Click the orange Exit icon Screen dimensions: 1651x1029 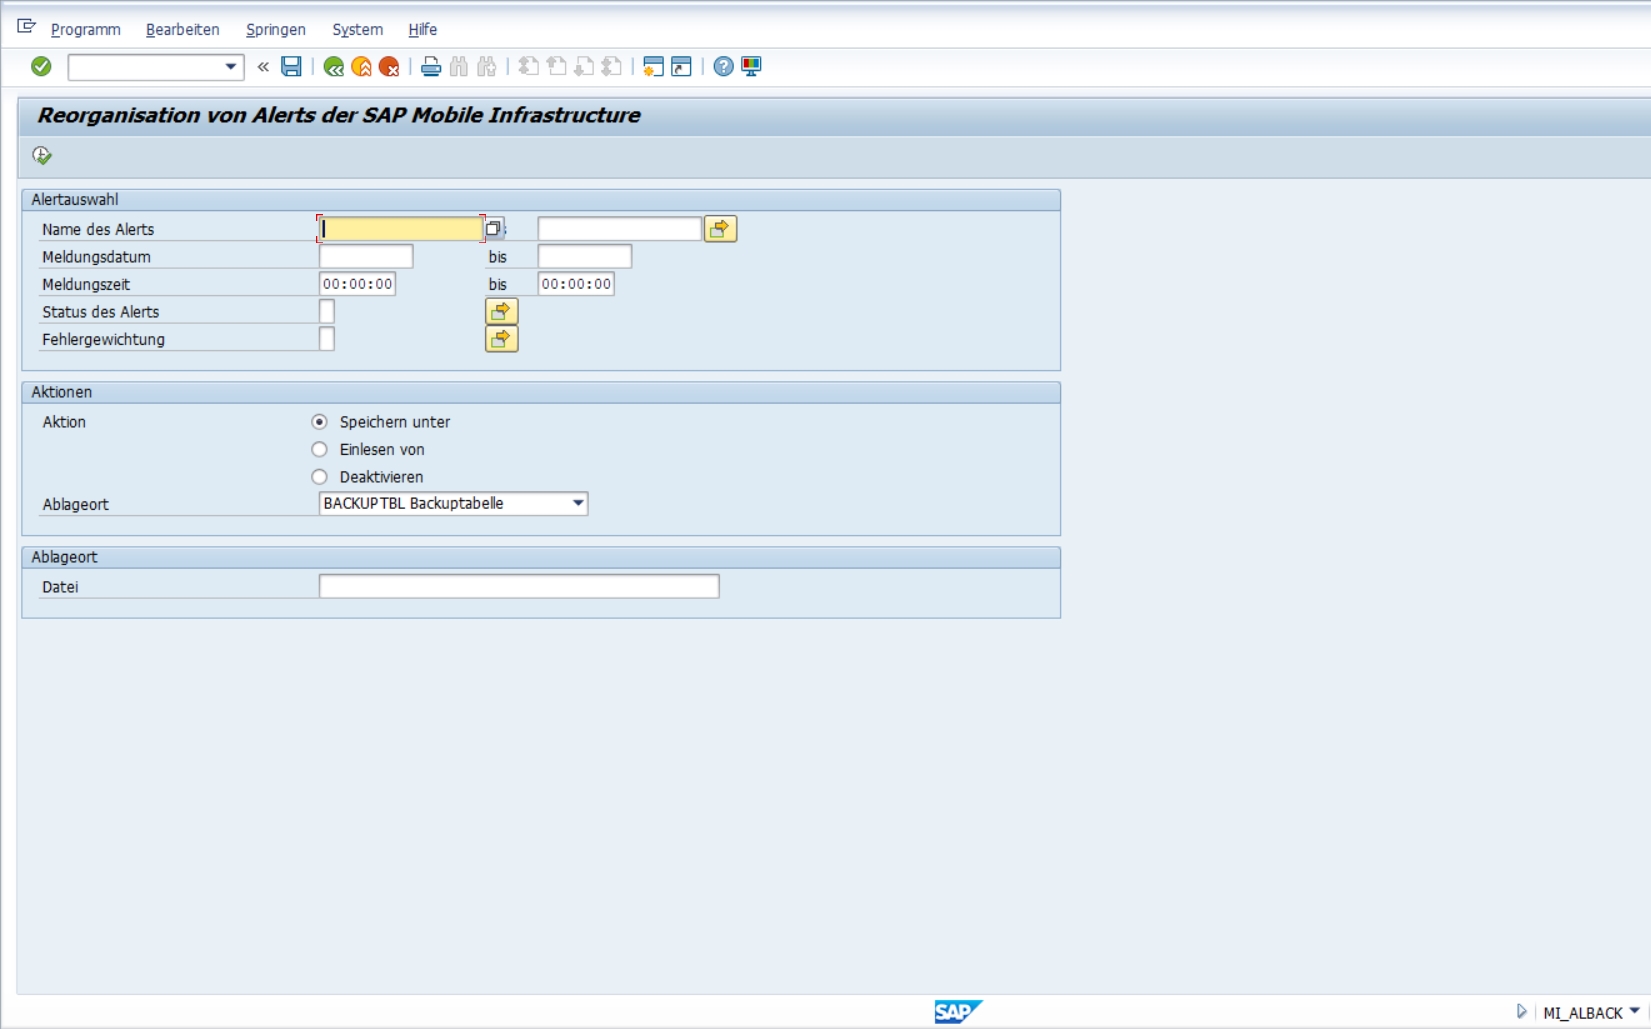pos(362,67)
